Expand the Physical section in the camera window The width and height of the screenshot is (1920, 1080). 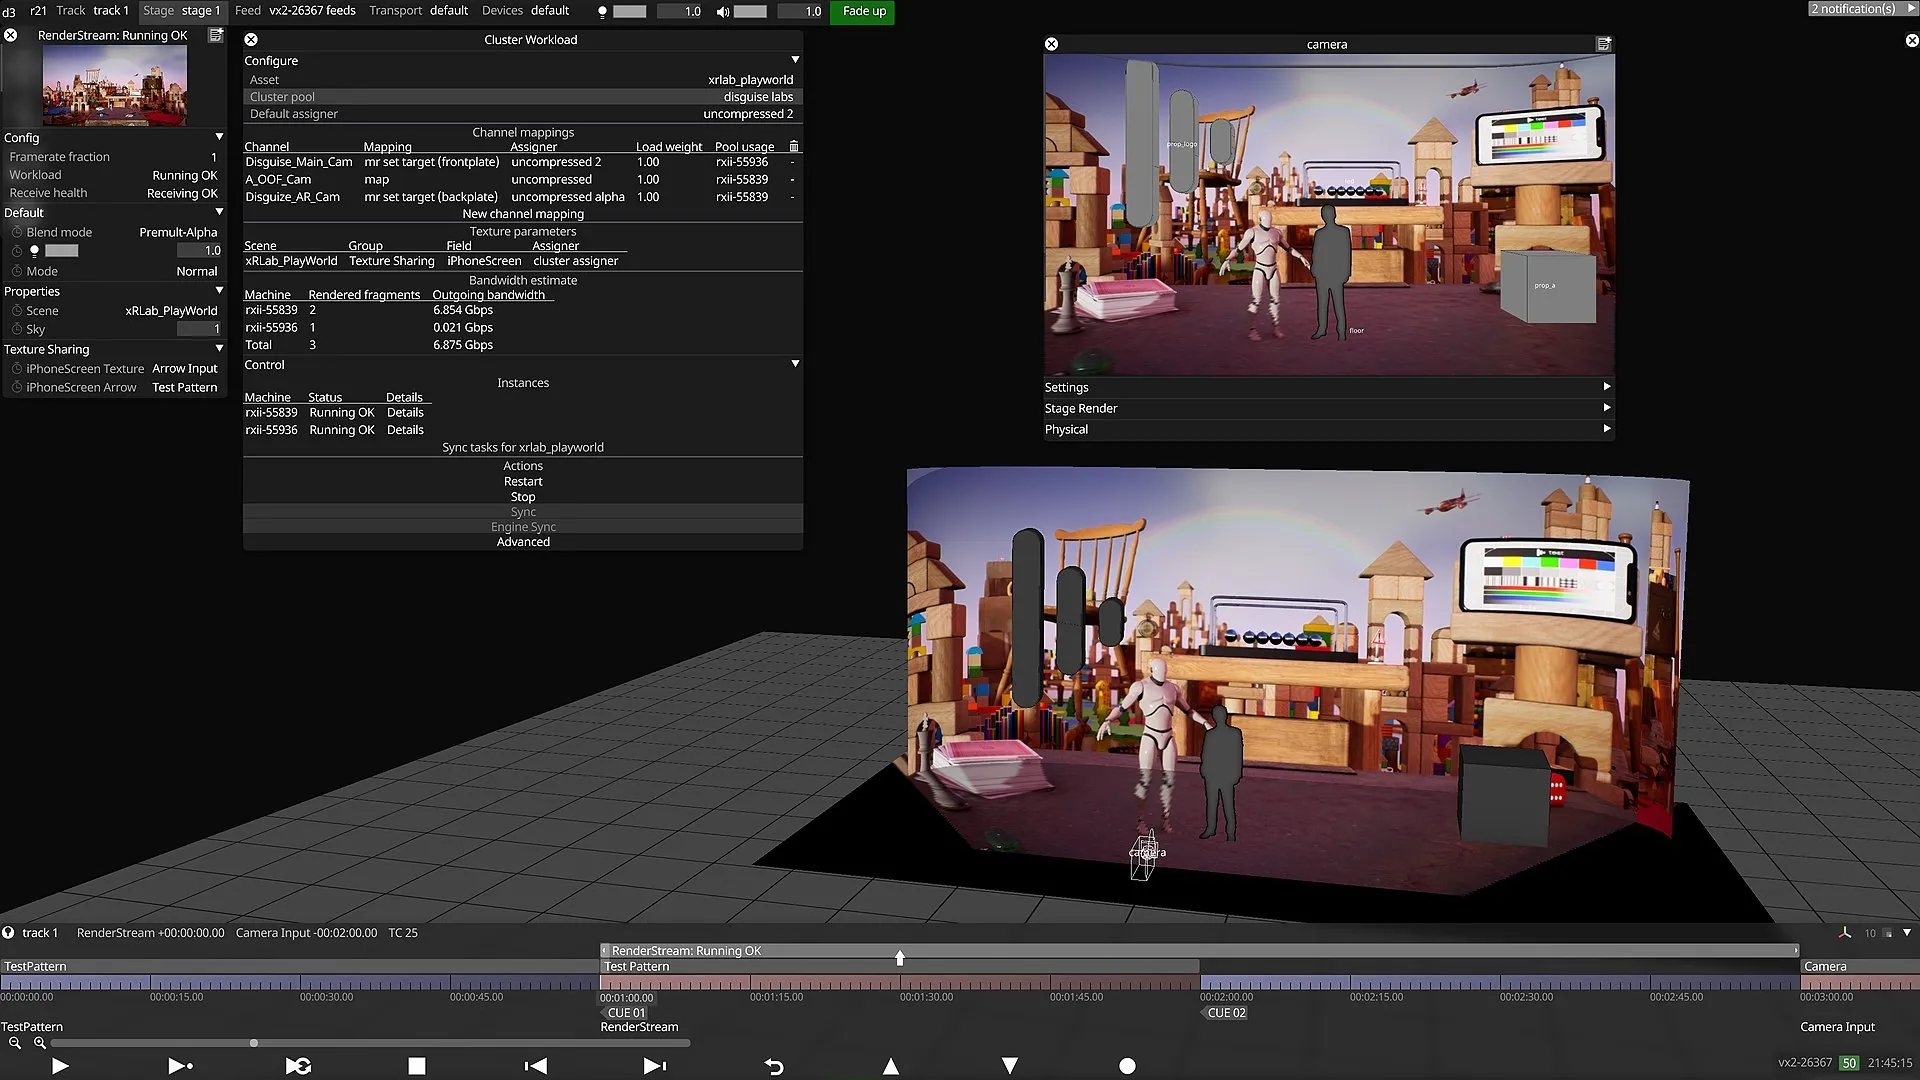(x=1605, y=428)
